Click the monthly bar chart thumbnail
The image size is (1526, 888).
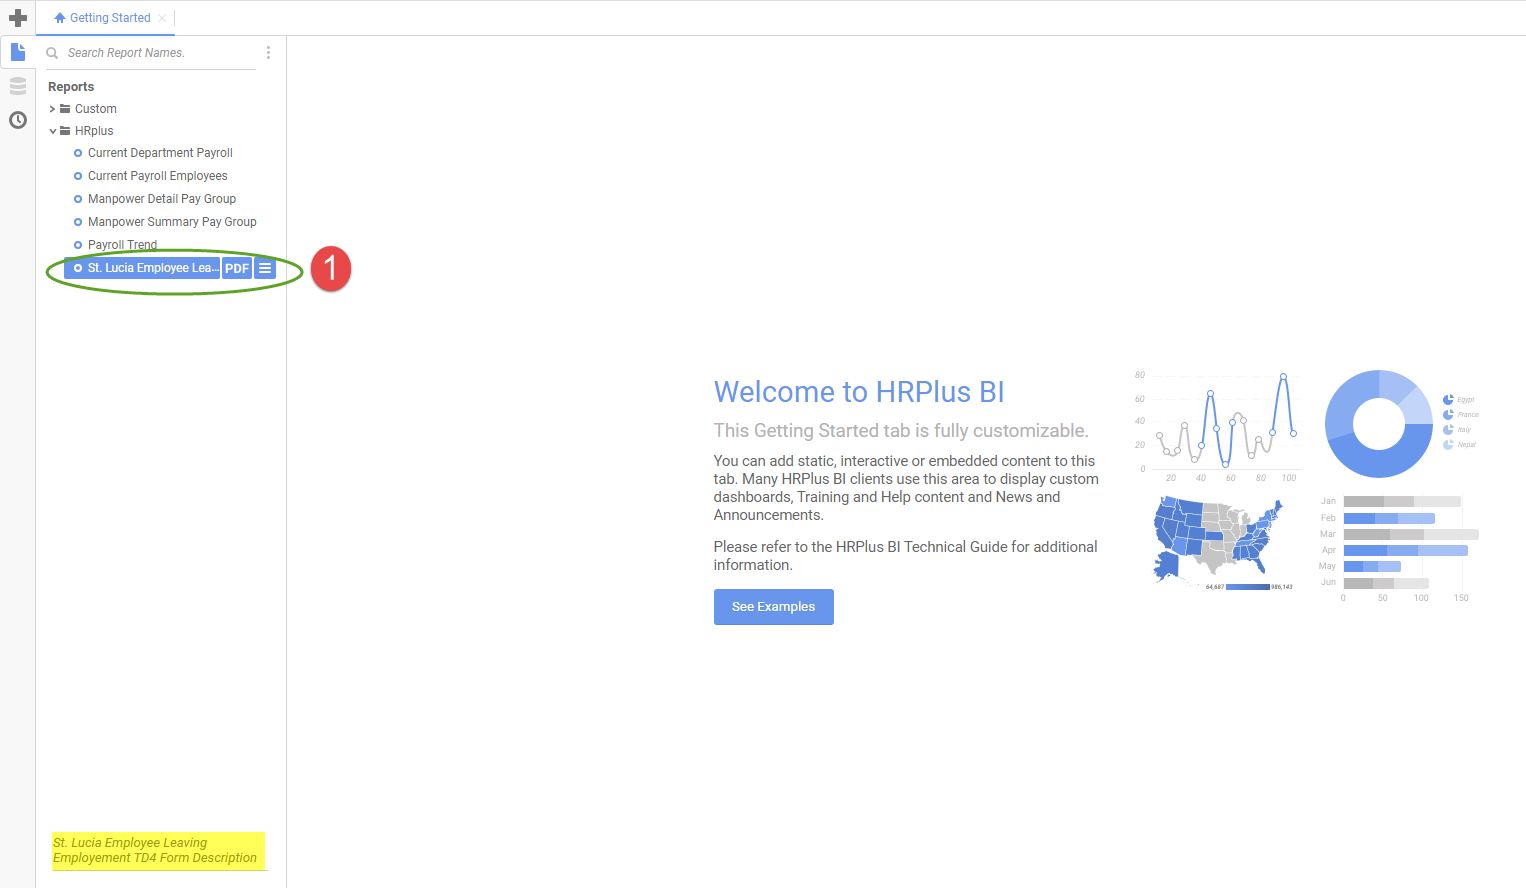[1398, 548]
